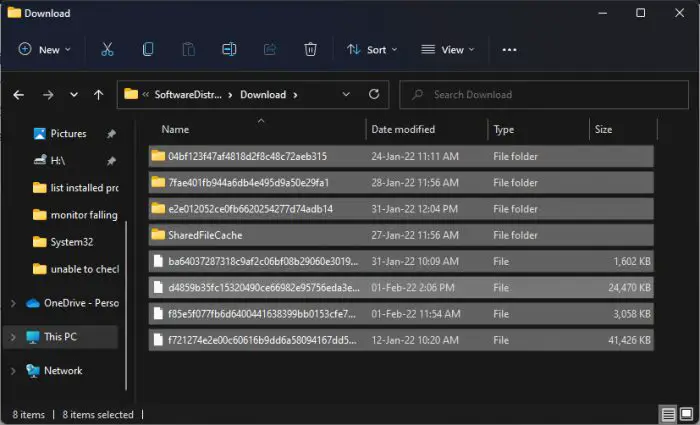
Task: Open the See more ellipsis menu
Action: [x=509, y=49]
